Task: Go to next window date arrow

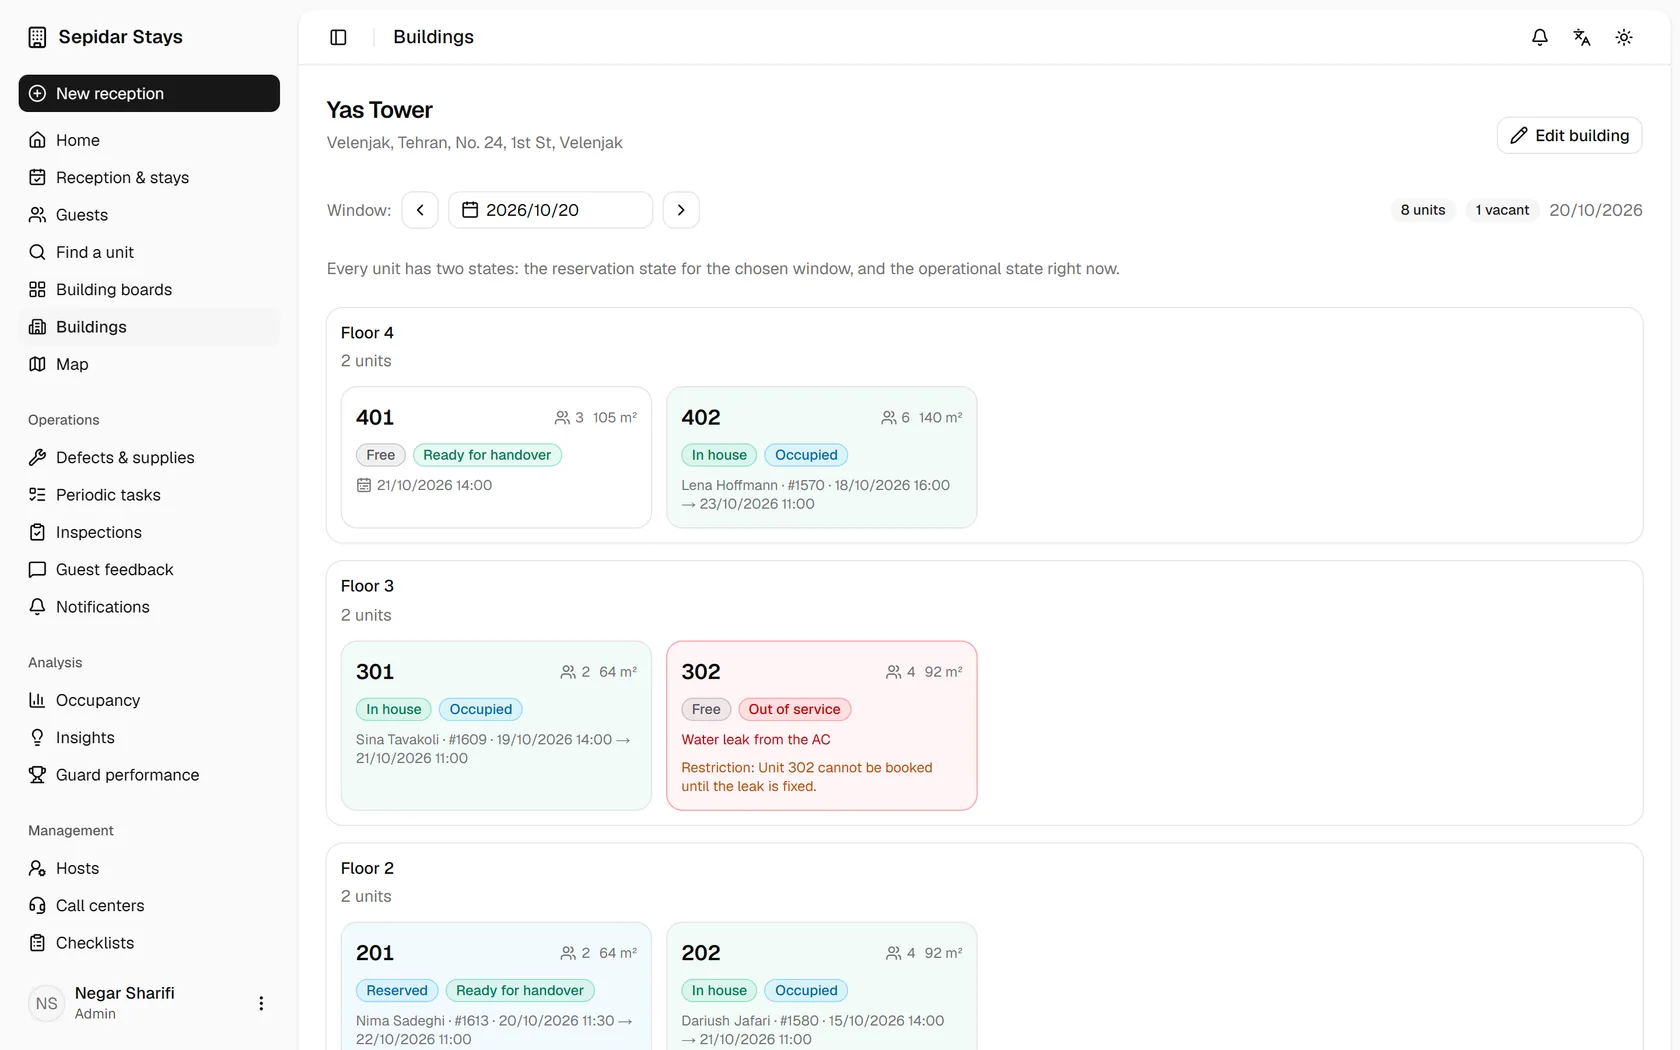Action: point(681,210)
